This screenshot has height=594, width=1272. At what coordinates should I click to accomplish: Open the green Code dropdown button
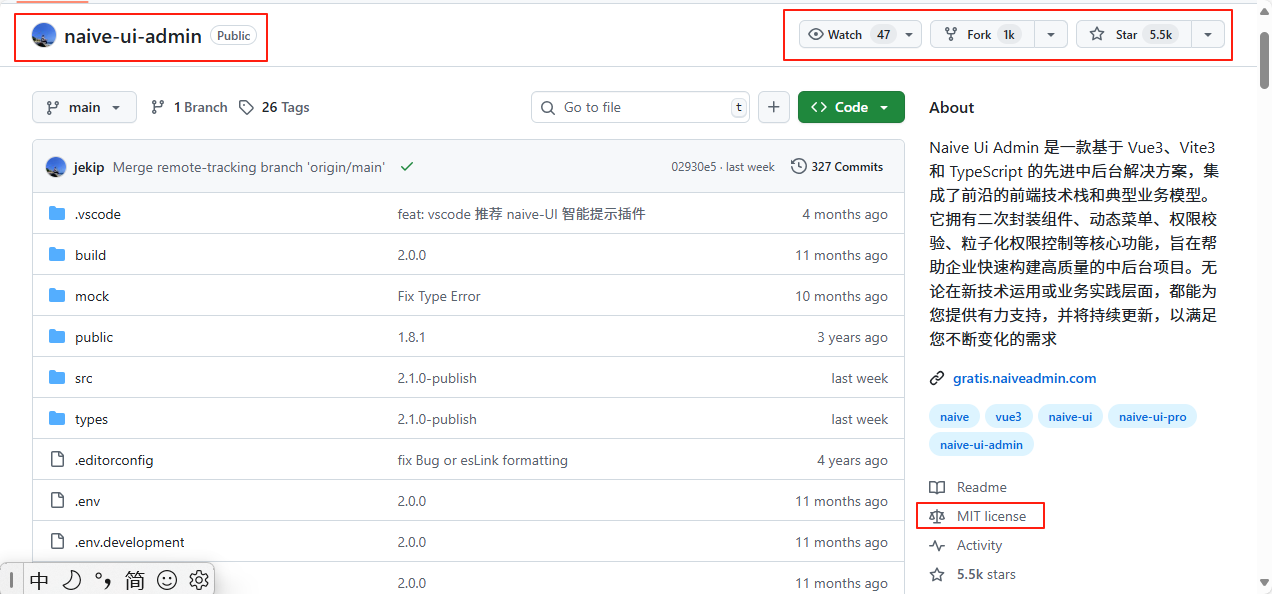click(851, 107)
